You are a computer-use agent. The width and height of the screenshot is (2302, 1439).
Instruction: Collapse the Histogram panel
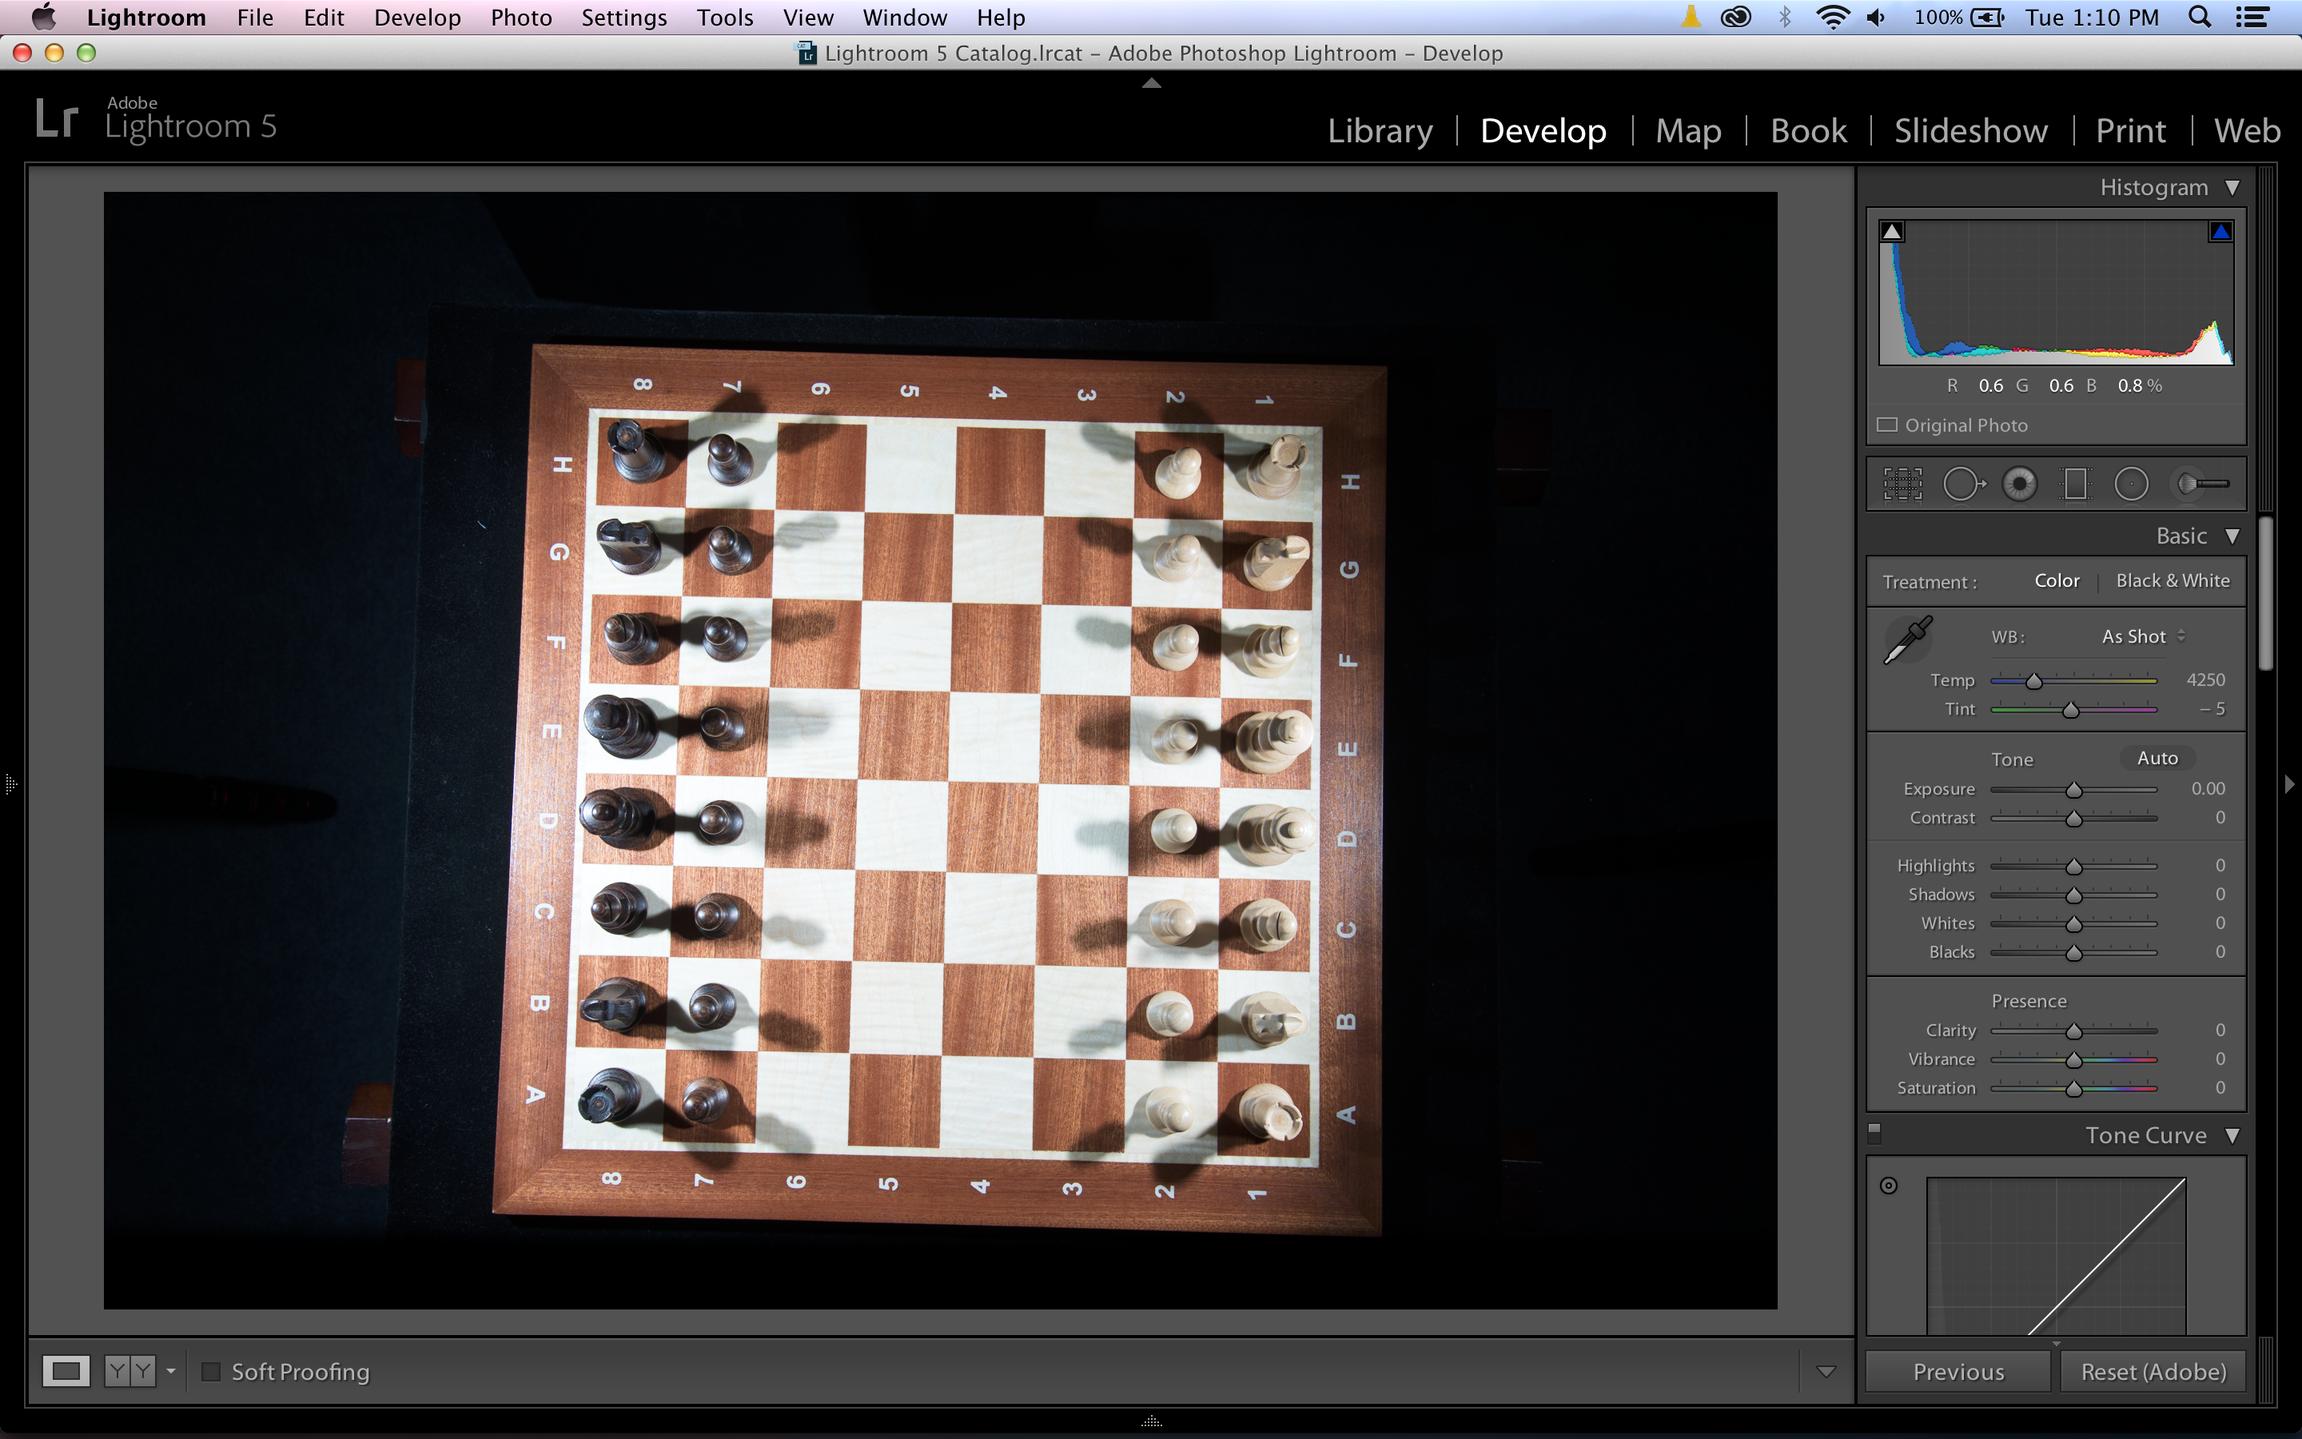2232,188
